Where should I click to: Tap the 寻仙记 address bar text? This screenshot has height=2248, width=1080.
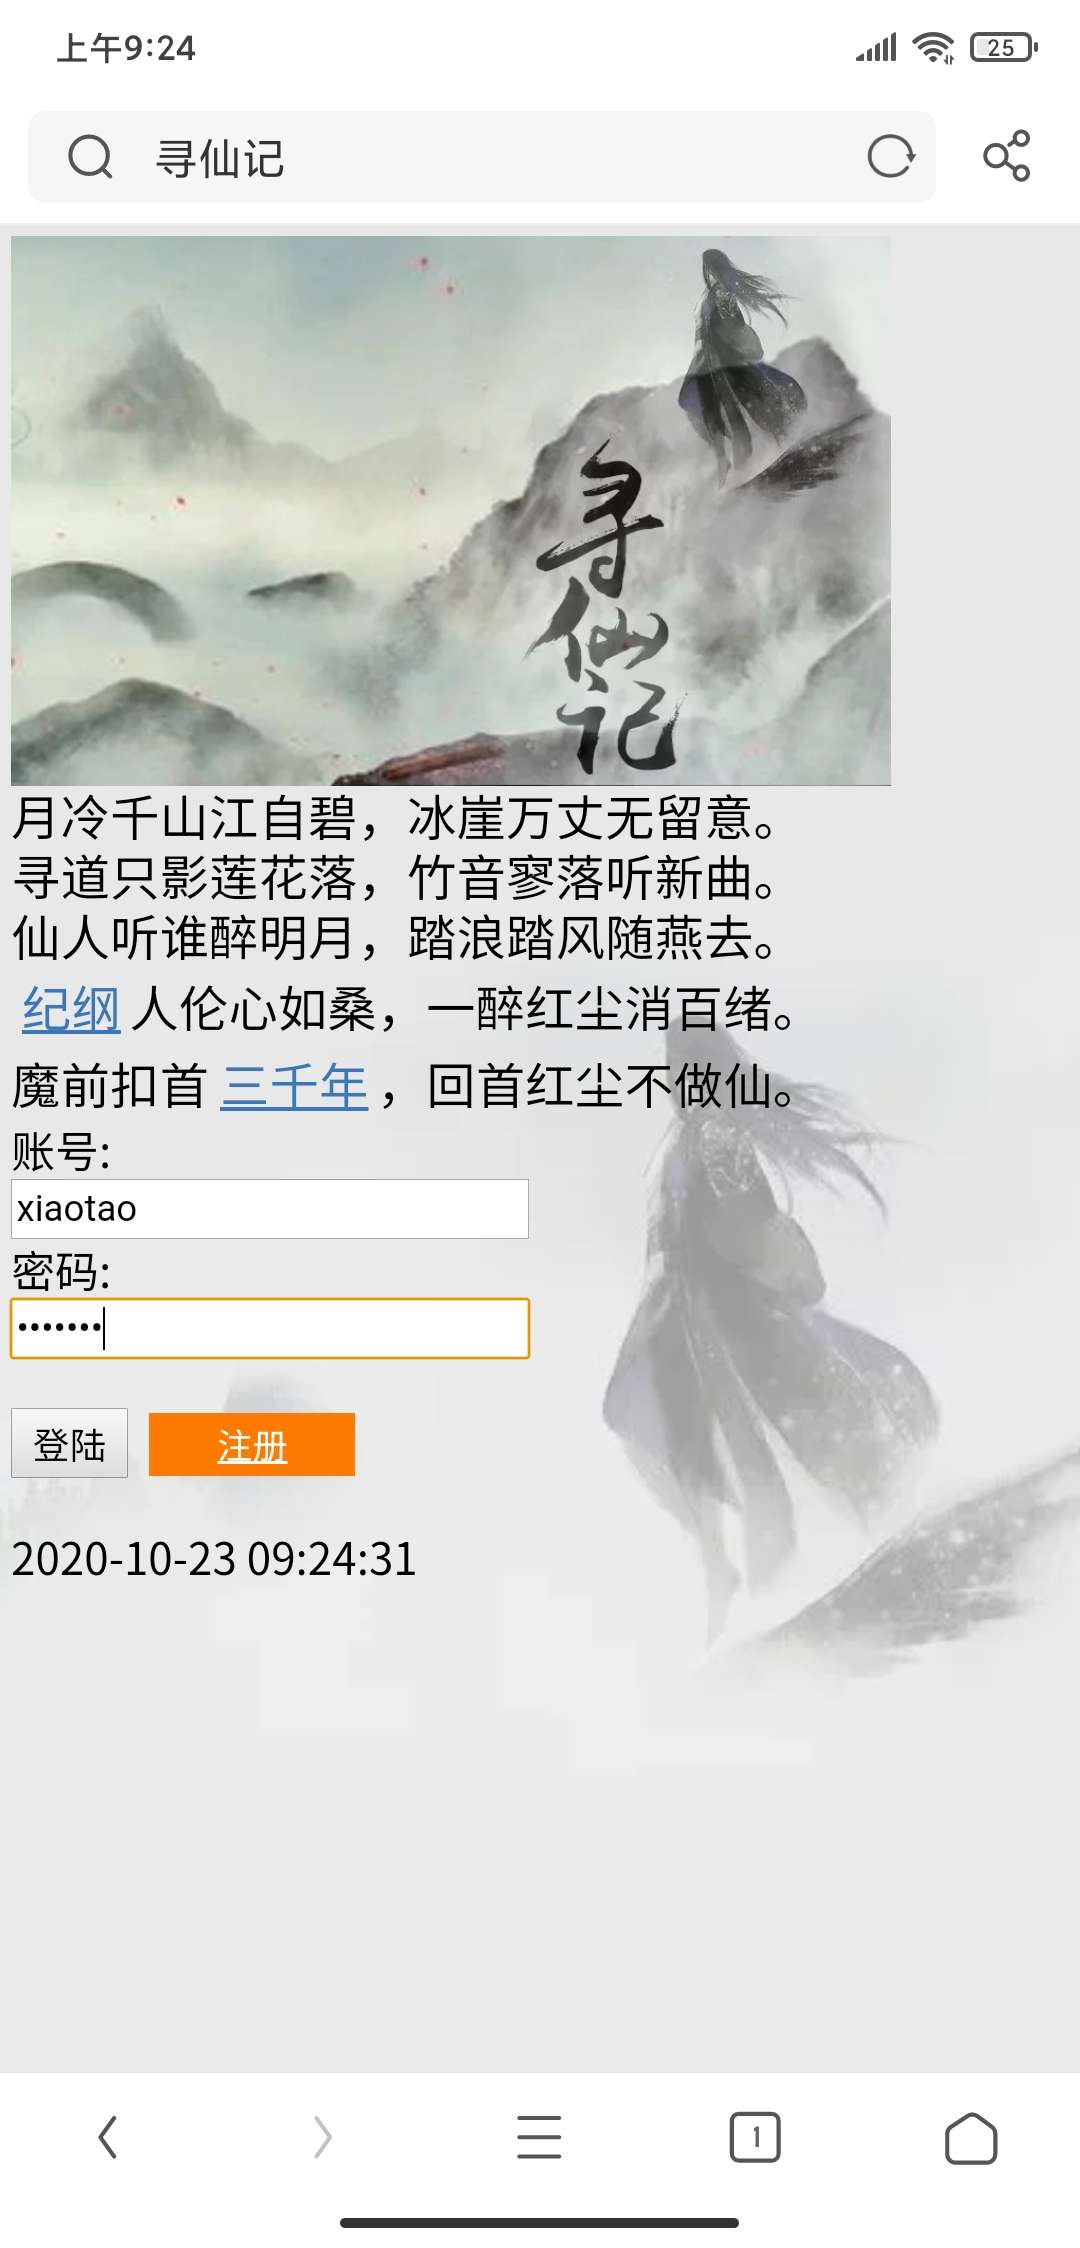tap(220, 158)
